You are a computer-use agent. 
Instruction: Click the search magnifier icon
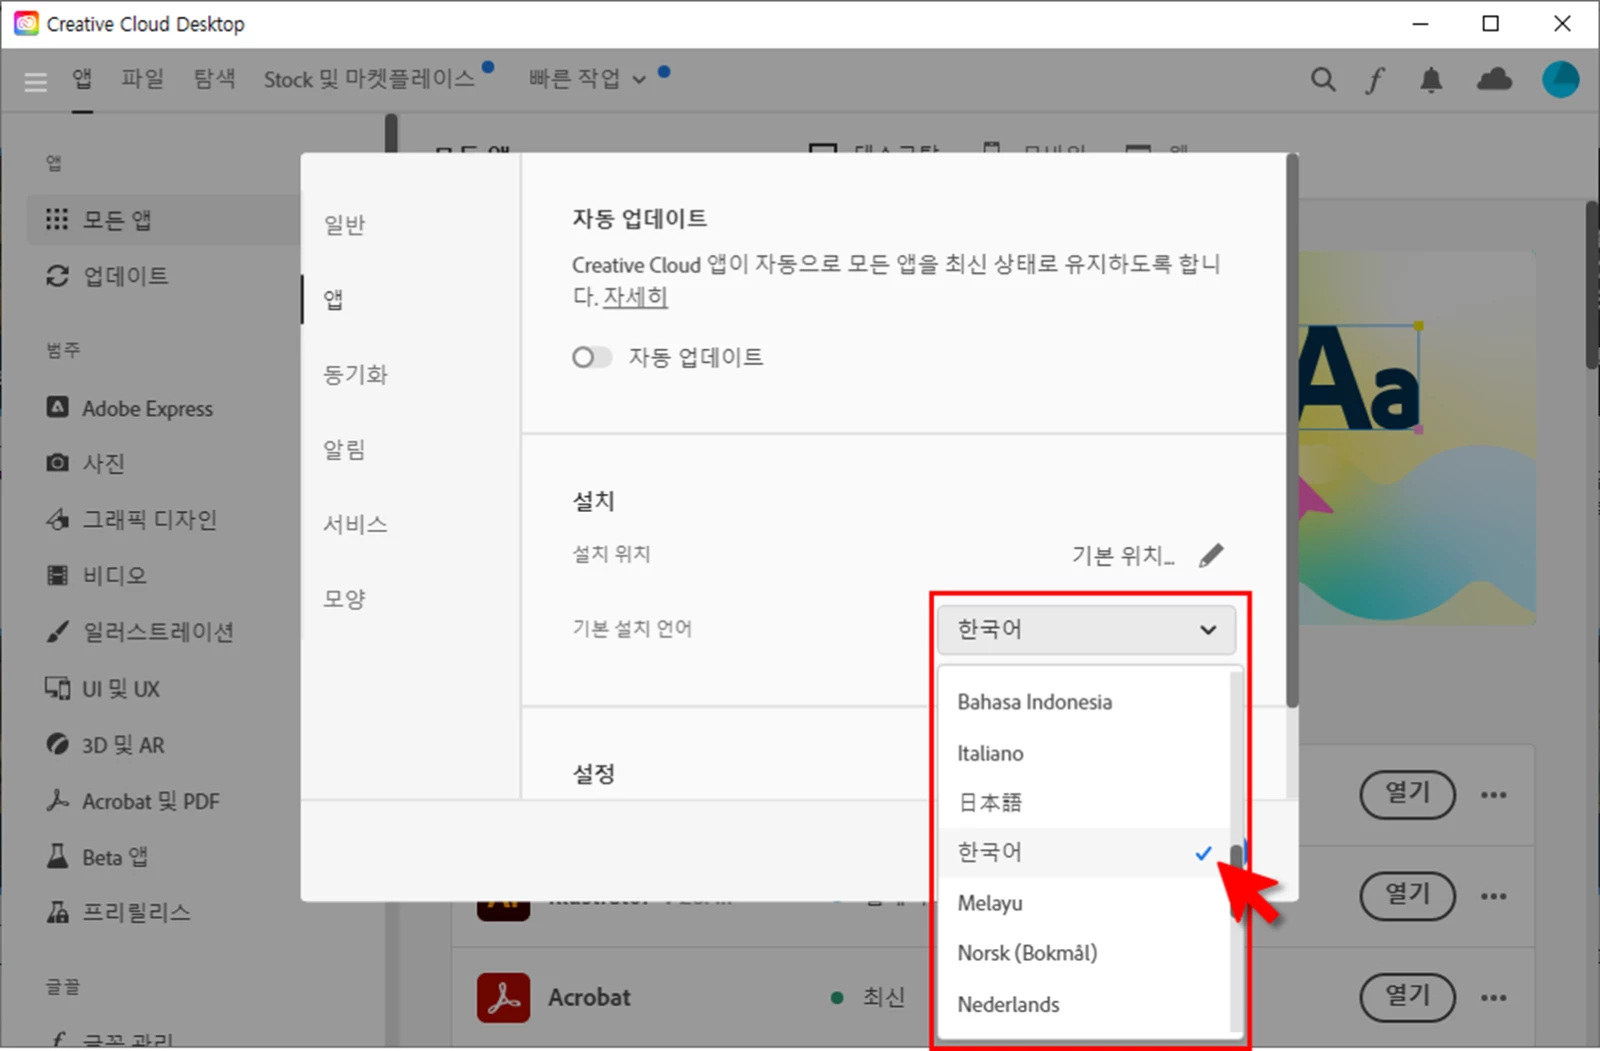(x=1323, y=80)
